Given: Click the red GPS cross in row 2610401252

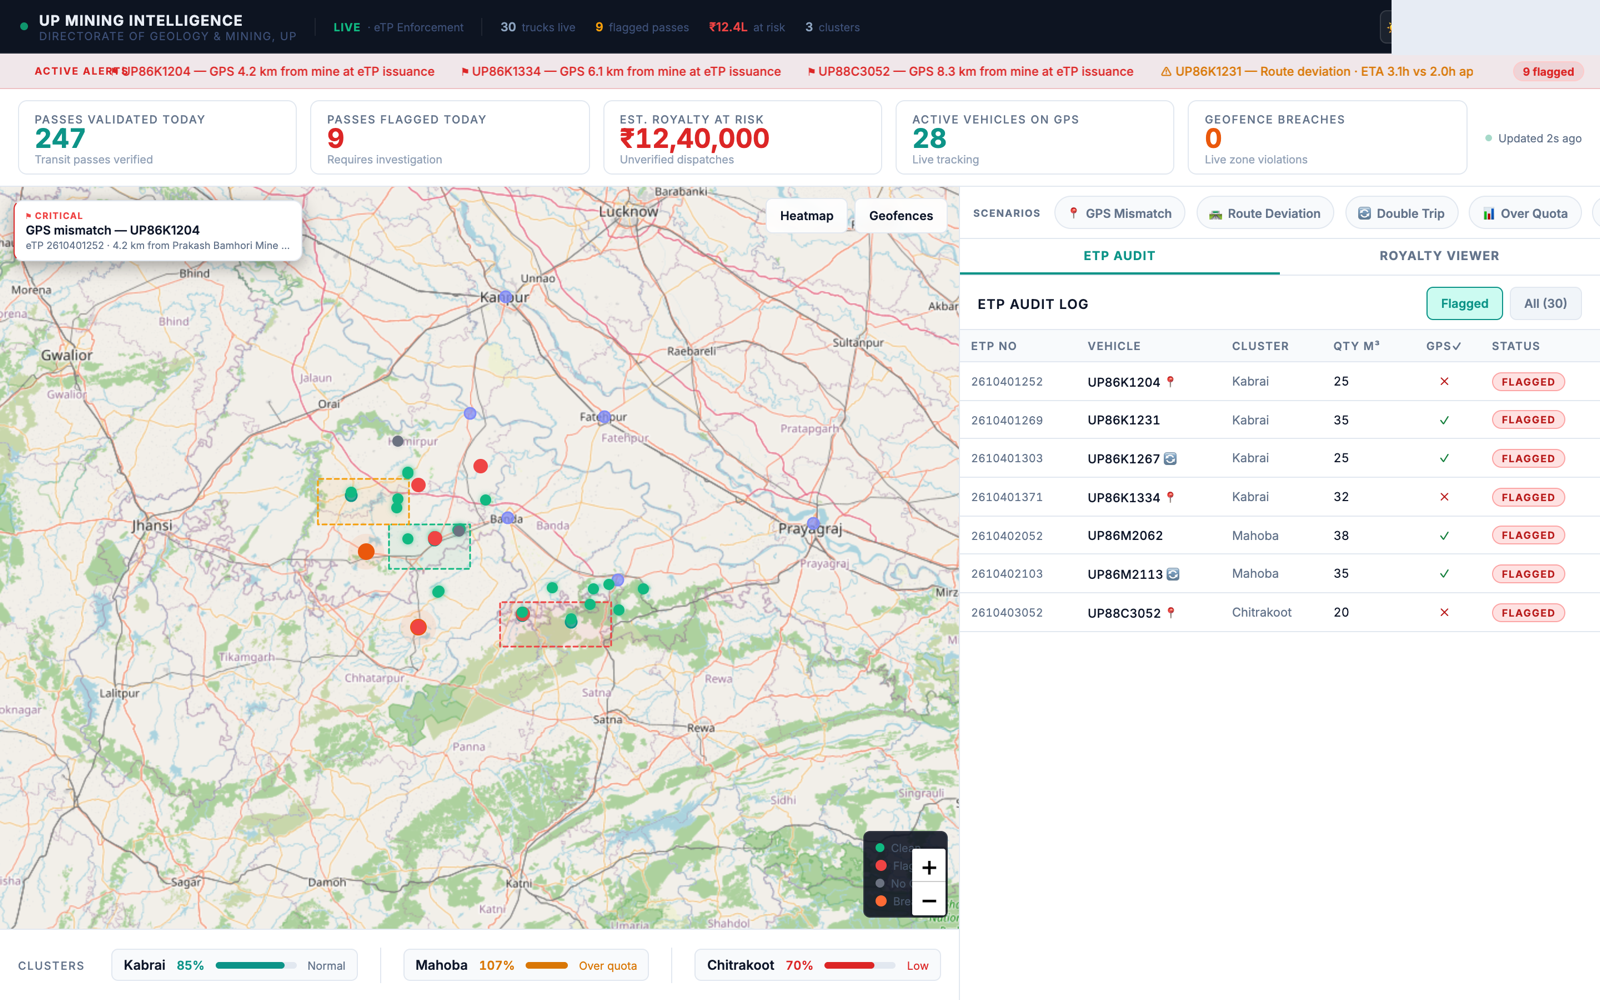Looking at the screenshot, I should [x=1444, y=382].
